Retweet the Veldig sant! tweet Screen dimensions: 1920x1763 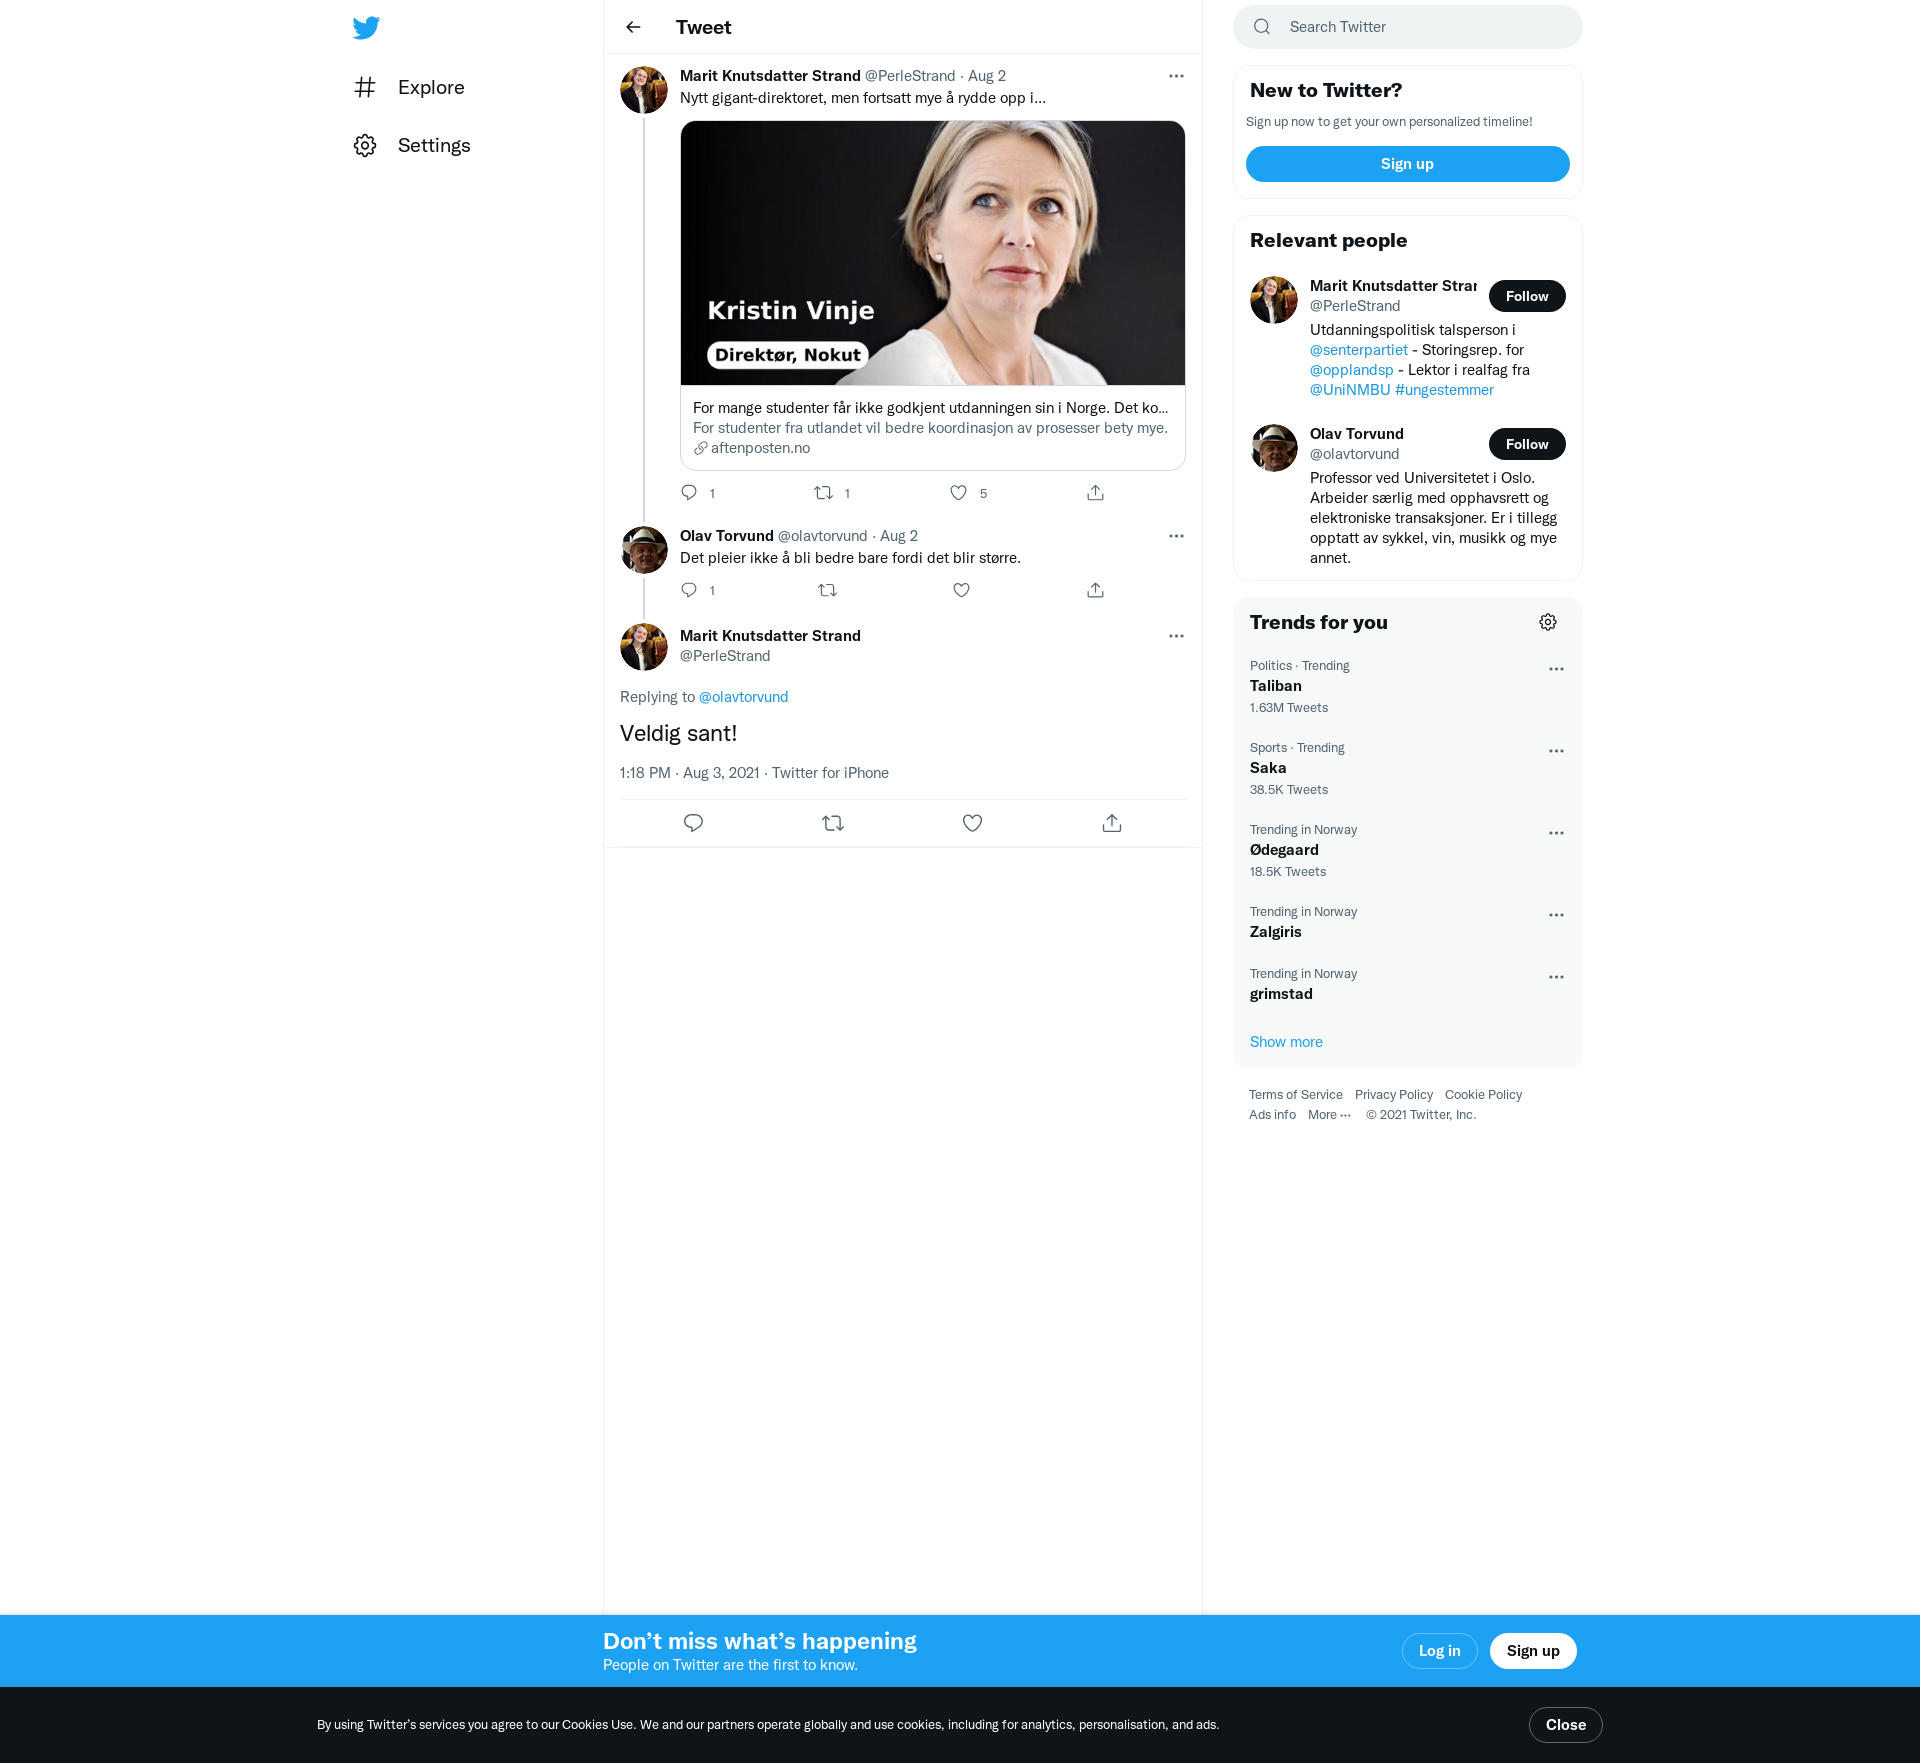click(833, 823)
